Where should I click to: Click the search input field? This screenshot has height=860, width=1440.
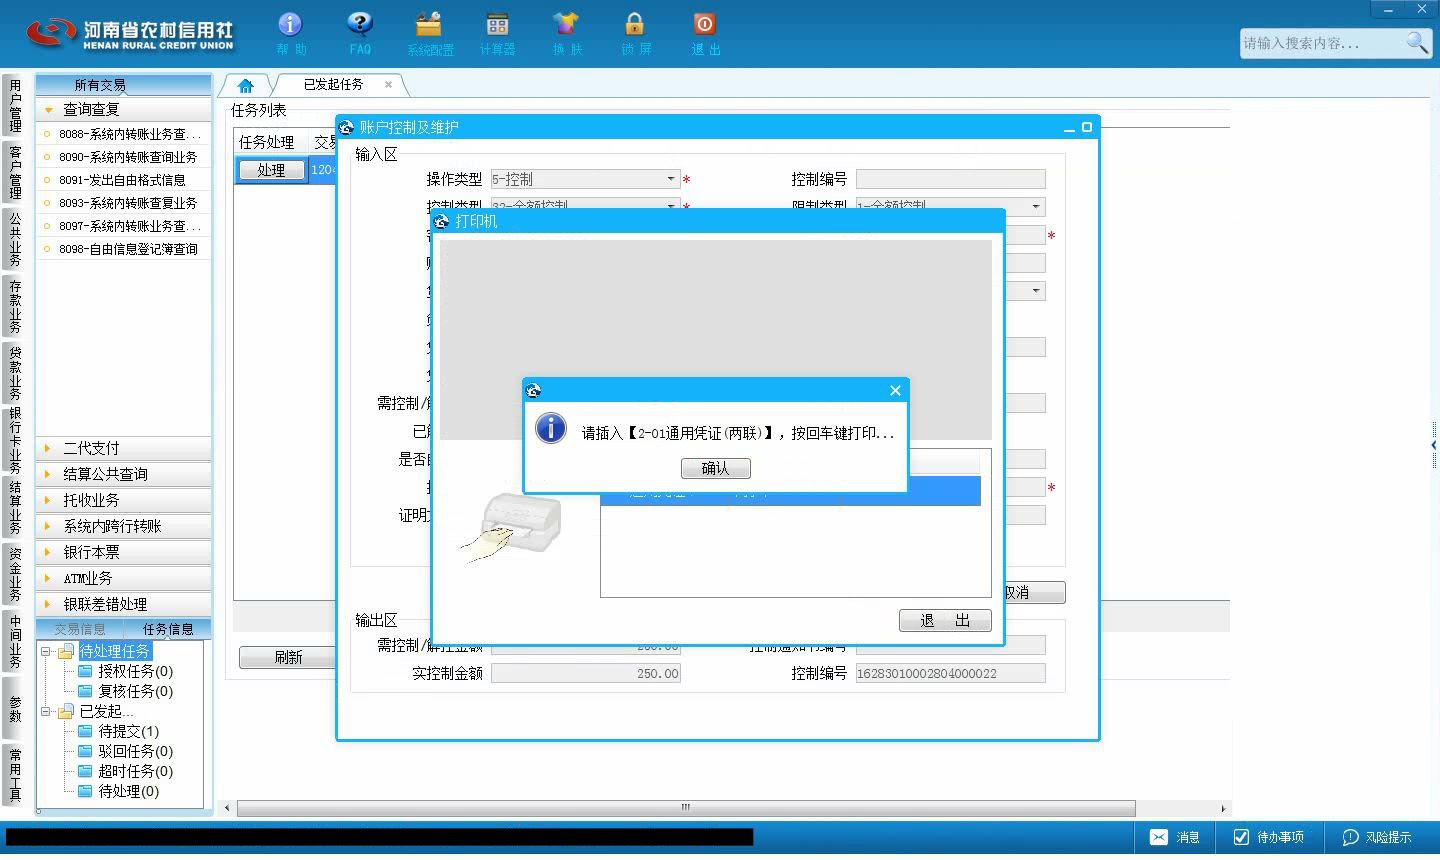1320,43
